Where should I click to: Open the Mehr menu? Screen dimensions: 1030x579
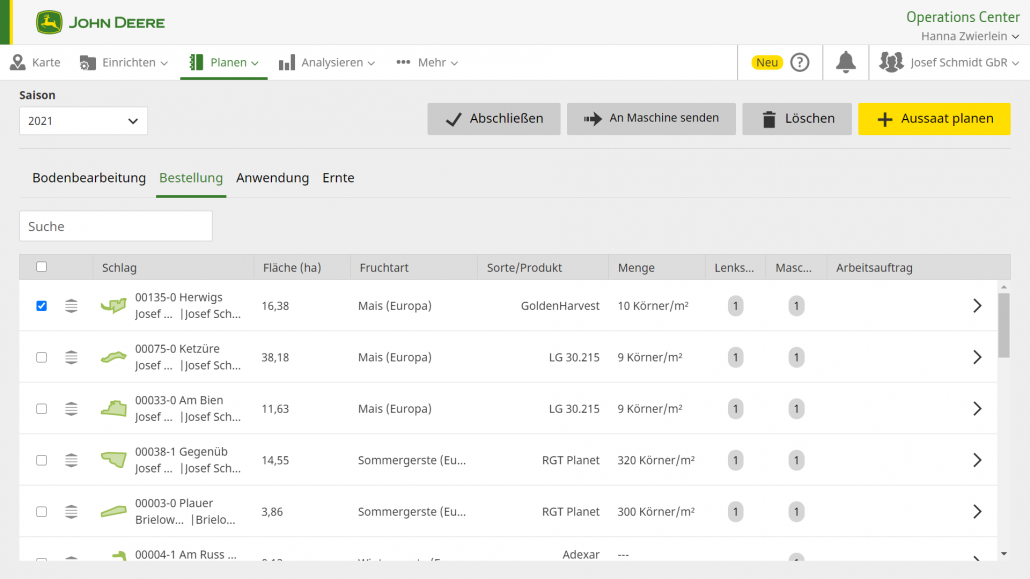(427, 62)
